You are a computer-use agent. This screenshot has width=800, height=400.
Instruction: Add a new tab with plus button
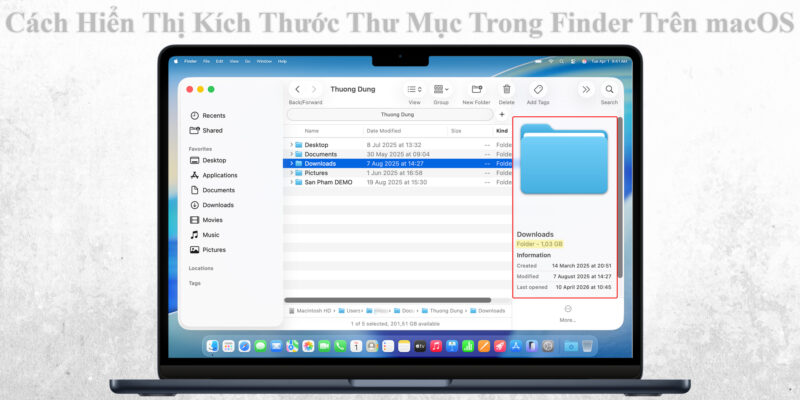502,114
